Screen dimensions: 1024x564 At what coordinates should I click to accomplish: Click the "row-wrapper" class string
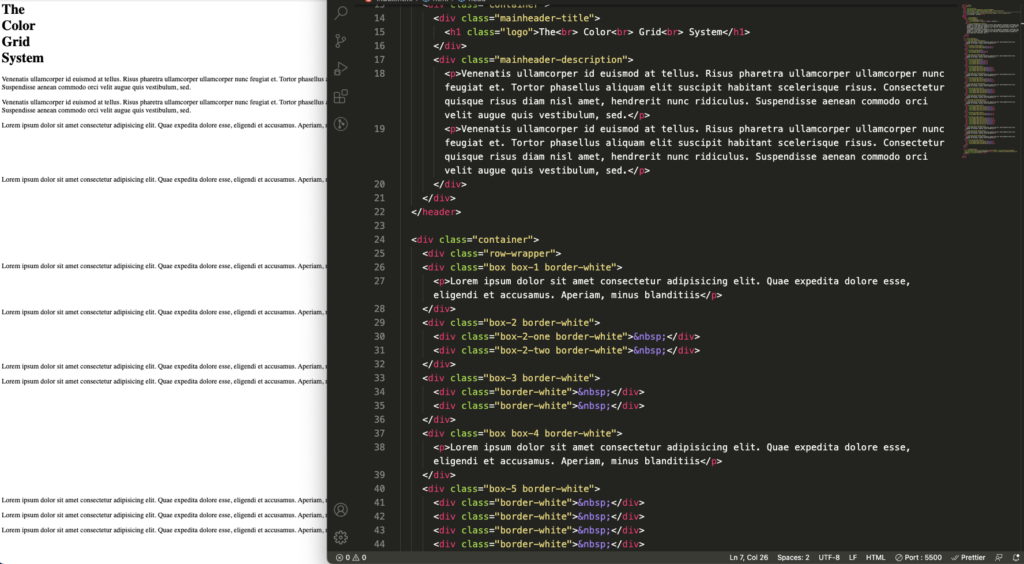pos(517,253)
